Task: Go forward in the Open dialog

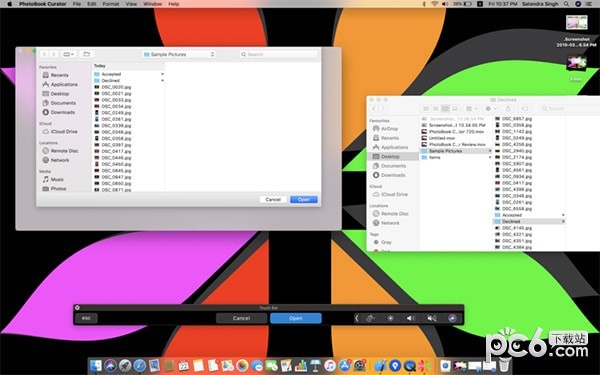Action: [54, 54]
